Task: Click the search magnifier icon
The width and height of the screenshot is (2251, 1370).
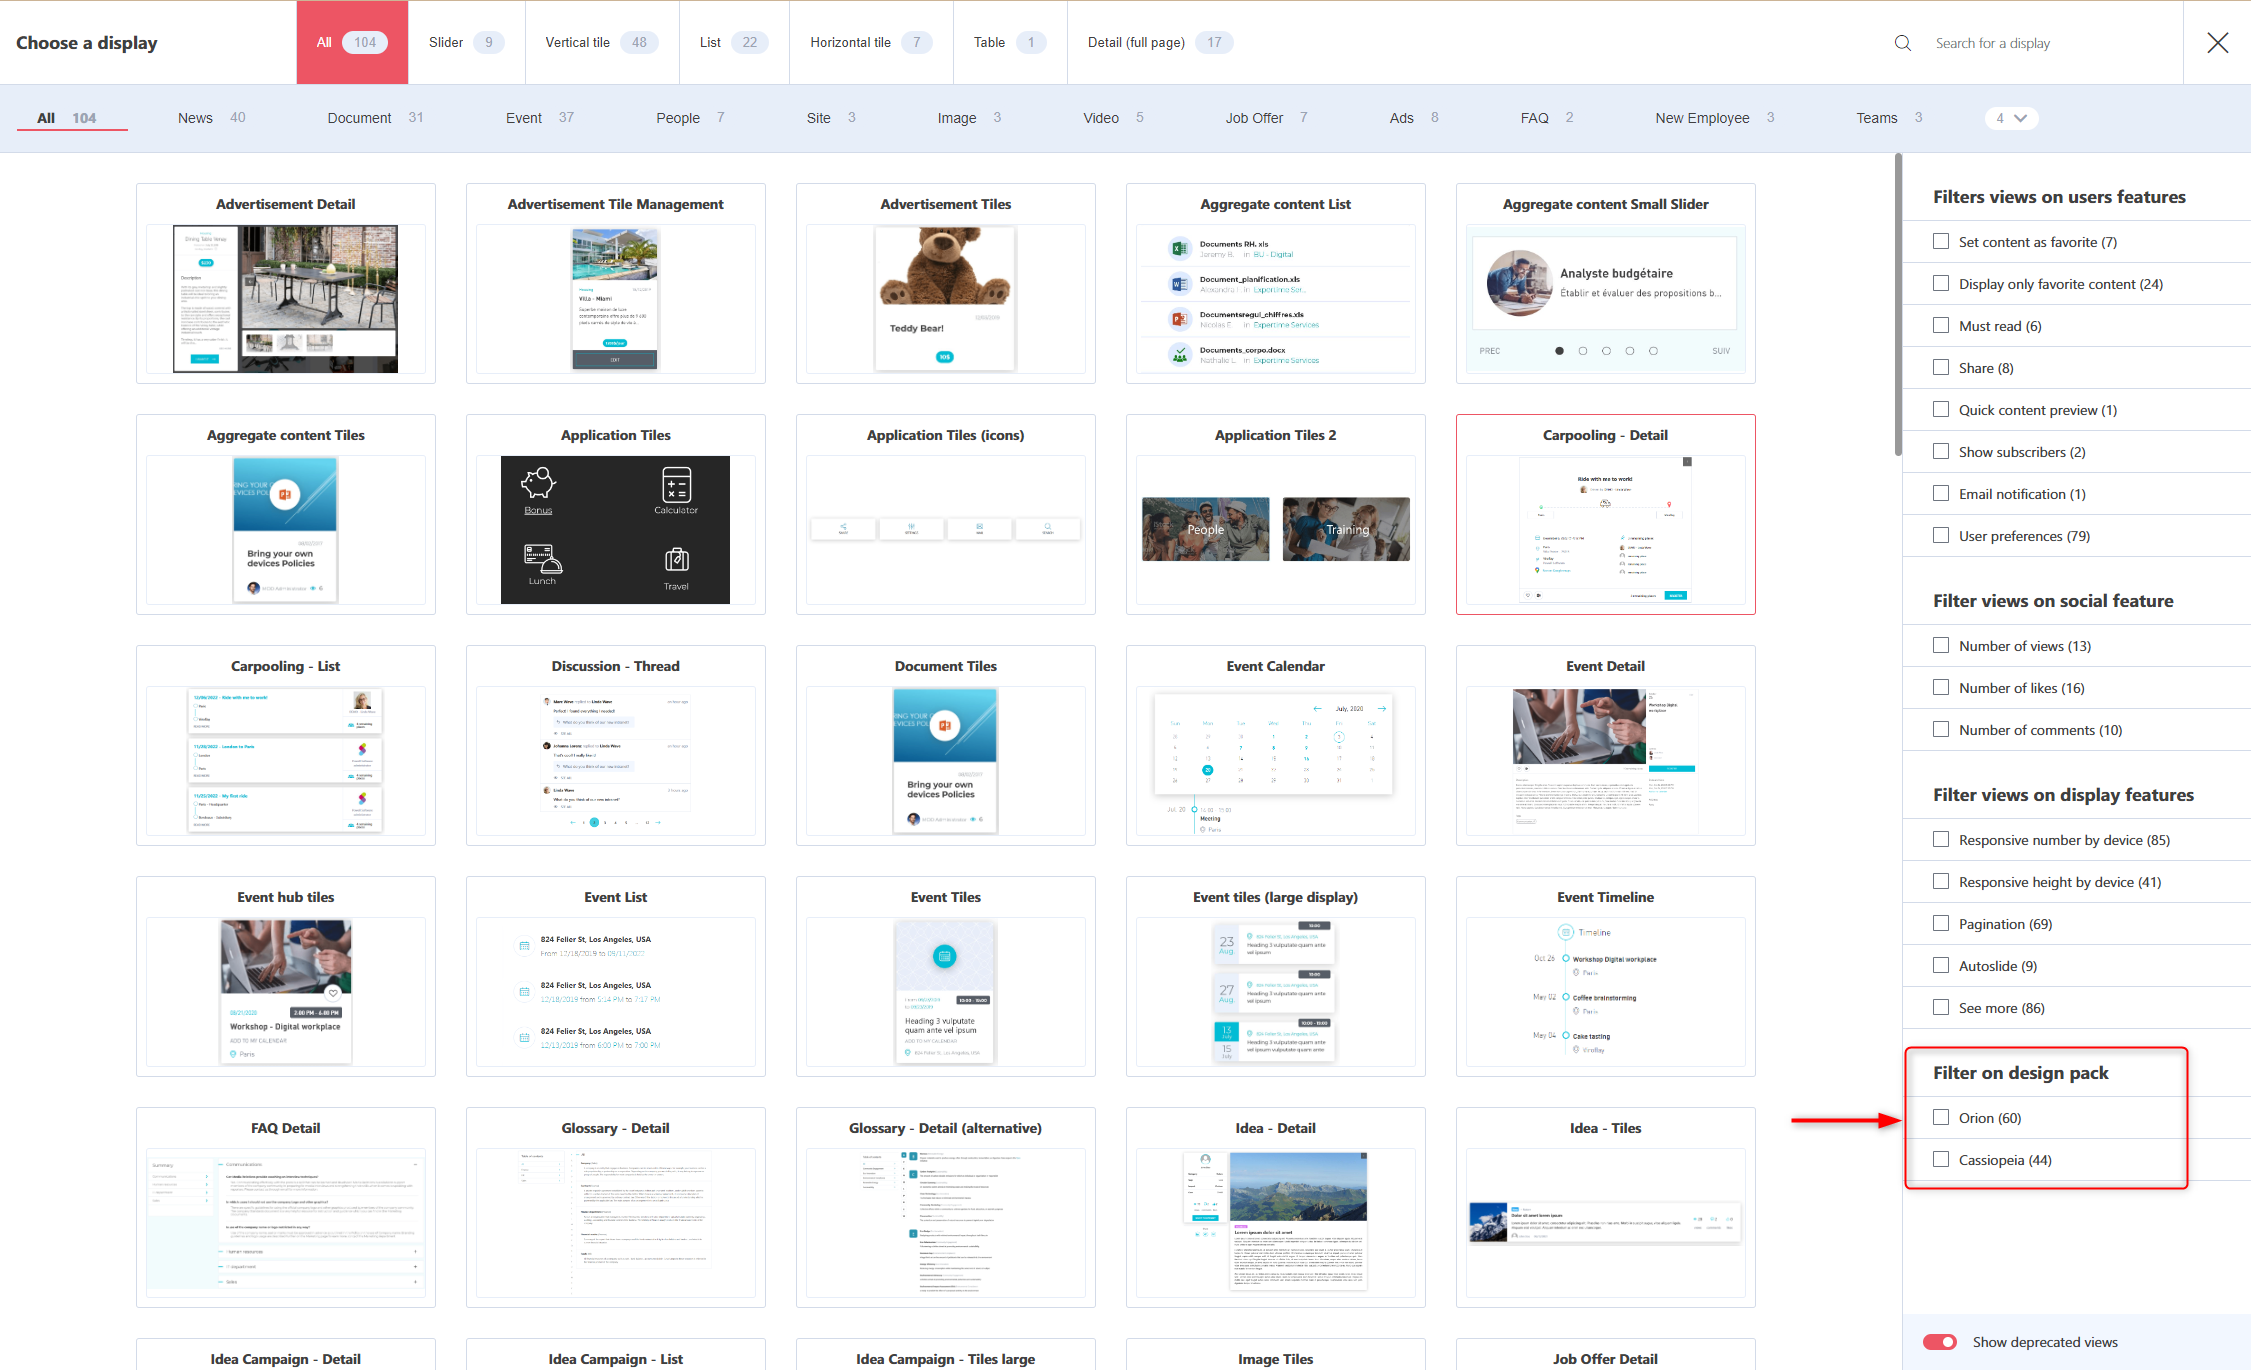Action: [1902, 43]
